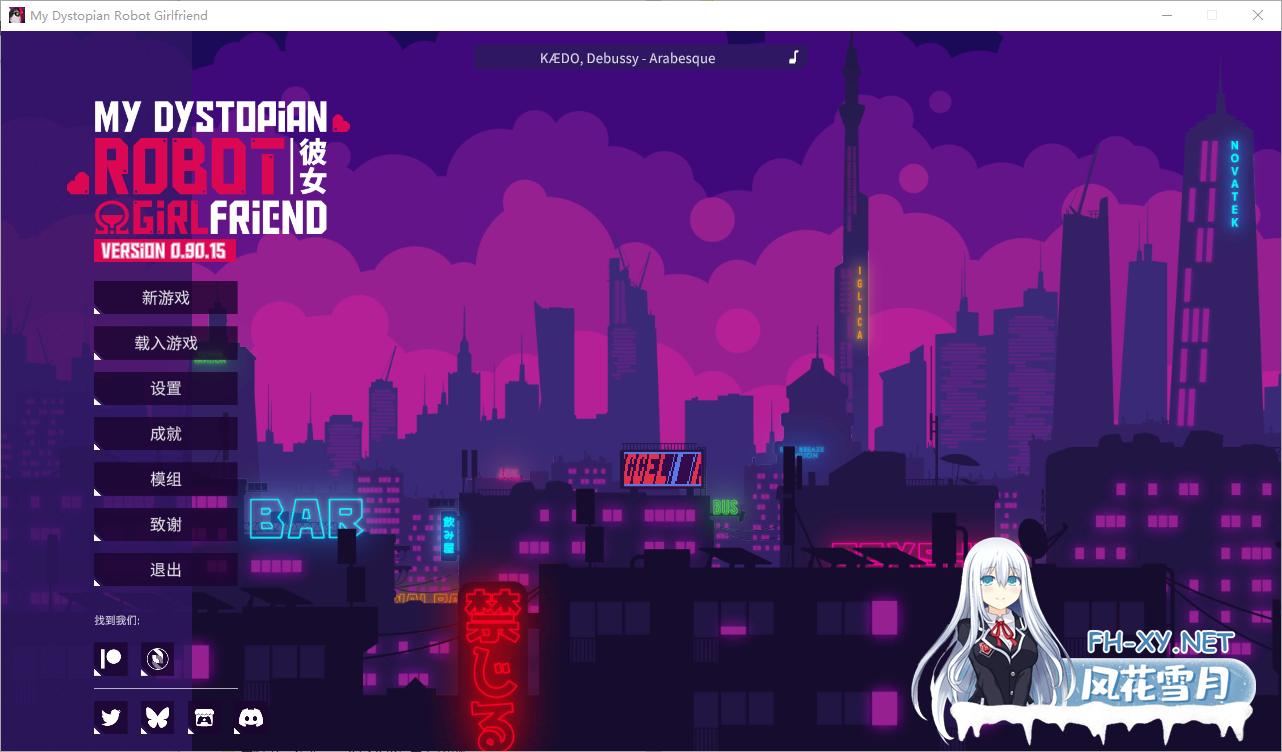Quit the game with 退出

click(166, 570)
